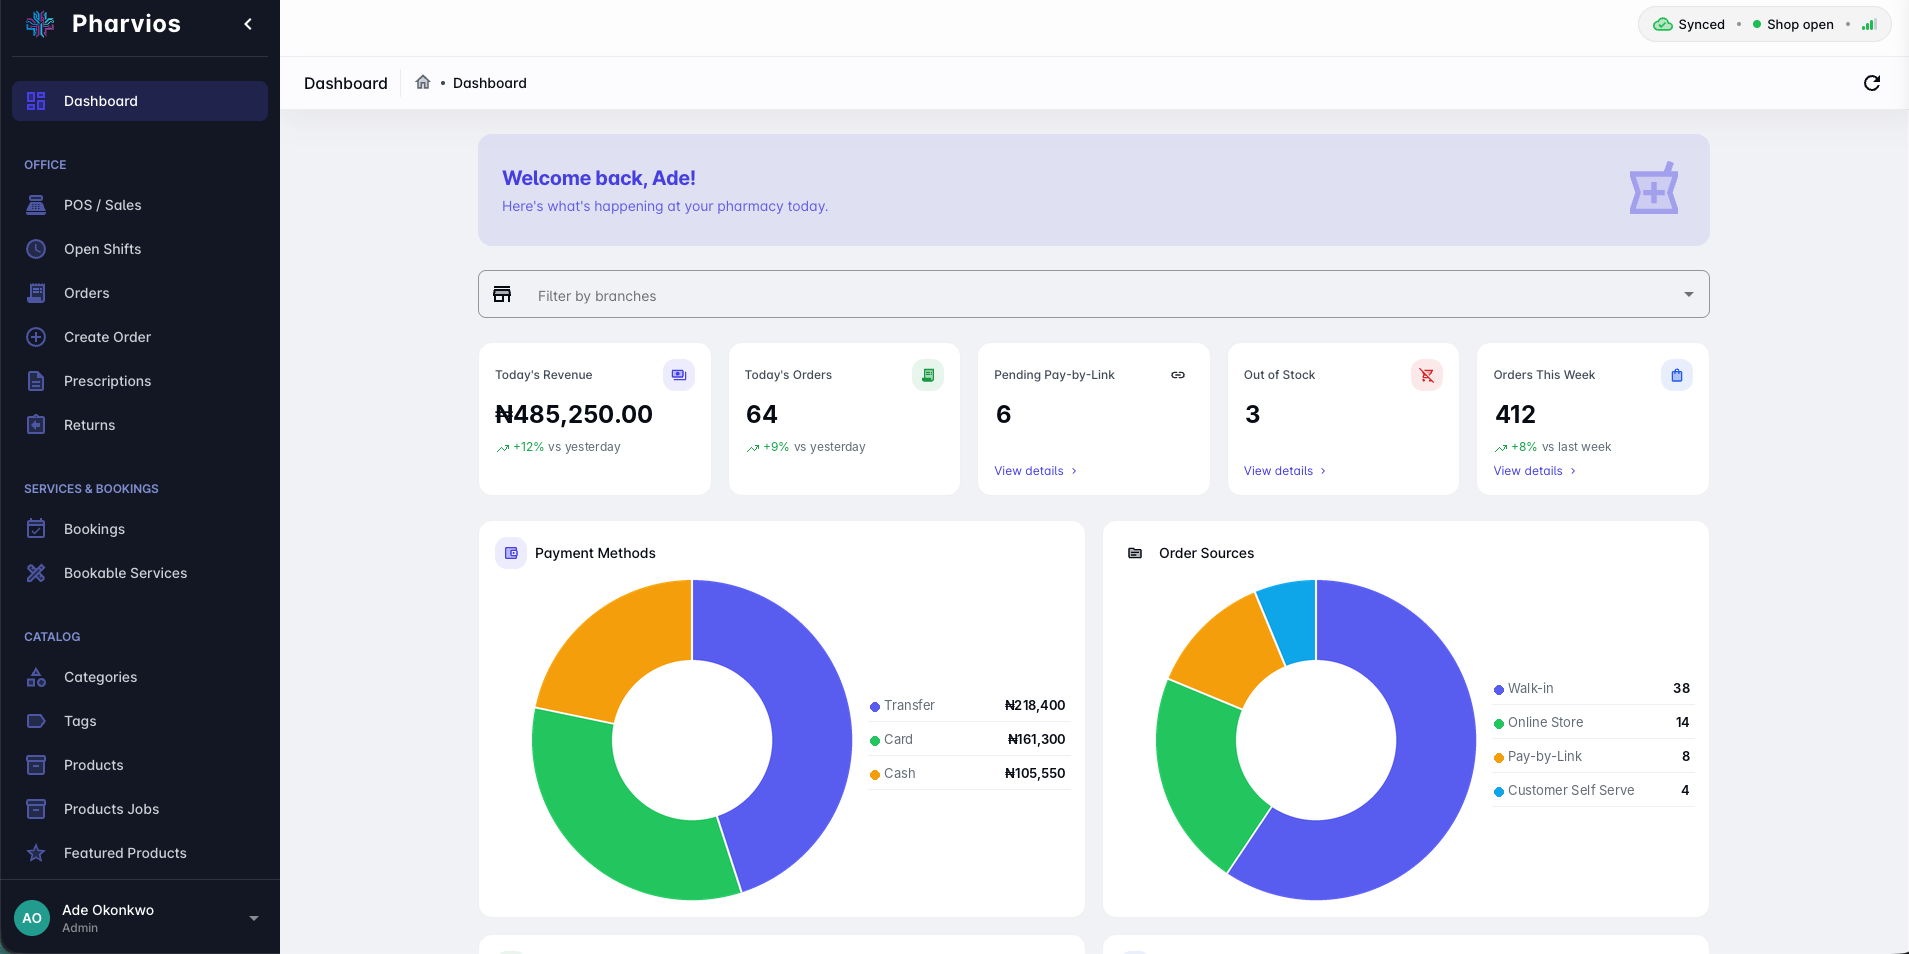Click the store icon in branch filter
This screenshot has height=954, width=1909.
point(502,294)
